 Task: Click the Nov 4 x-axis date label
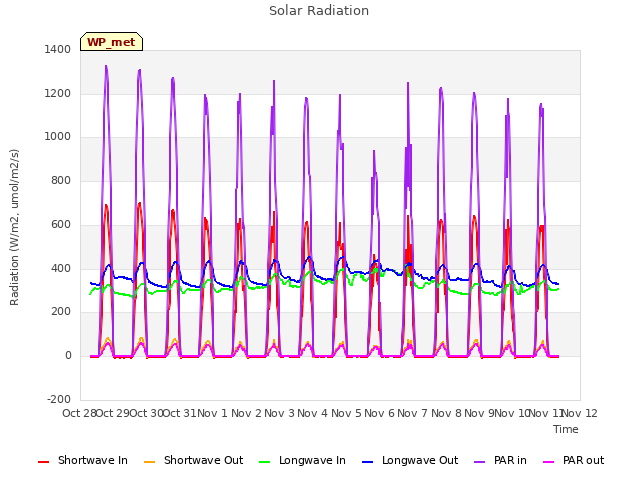tap(313, 413)
